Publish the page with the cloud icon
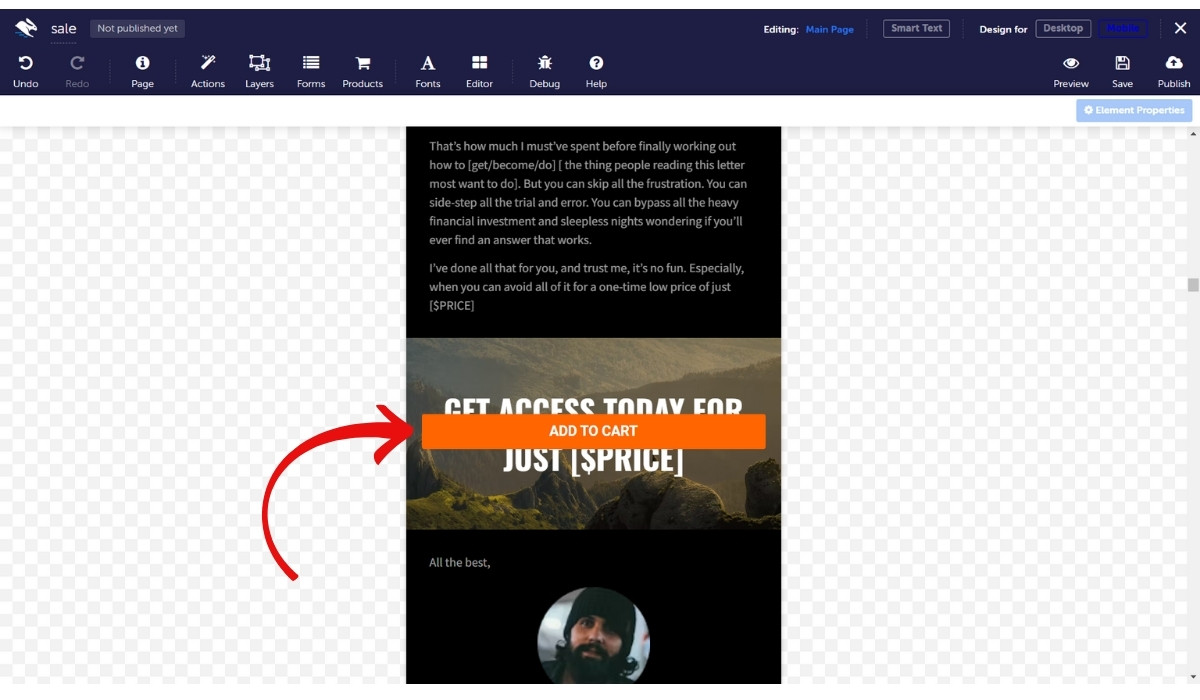Image resolution: width=1200 pixels, height=700 pixels. (1174, 63)
